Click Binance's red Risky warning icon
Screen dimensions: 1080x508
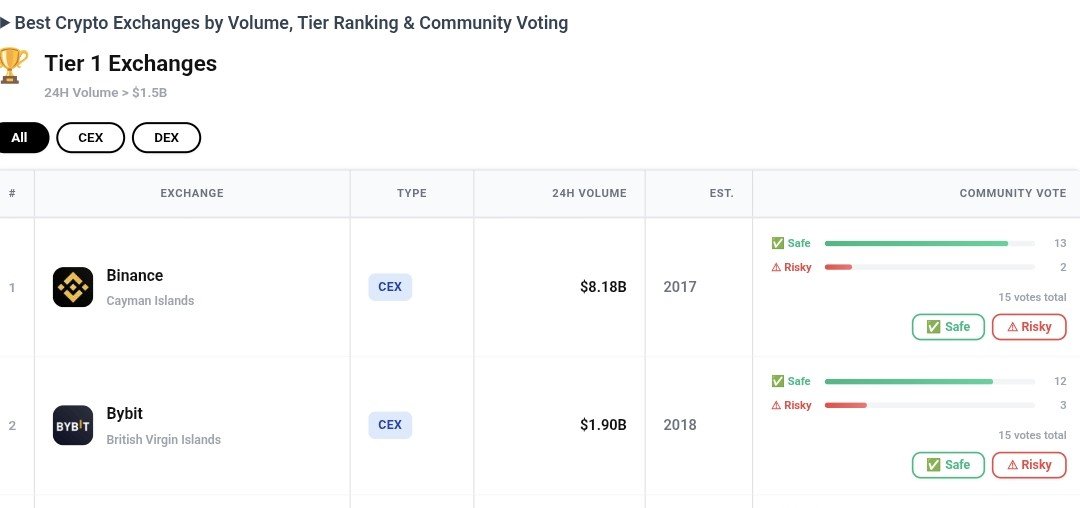[776, 267]
